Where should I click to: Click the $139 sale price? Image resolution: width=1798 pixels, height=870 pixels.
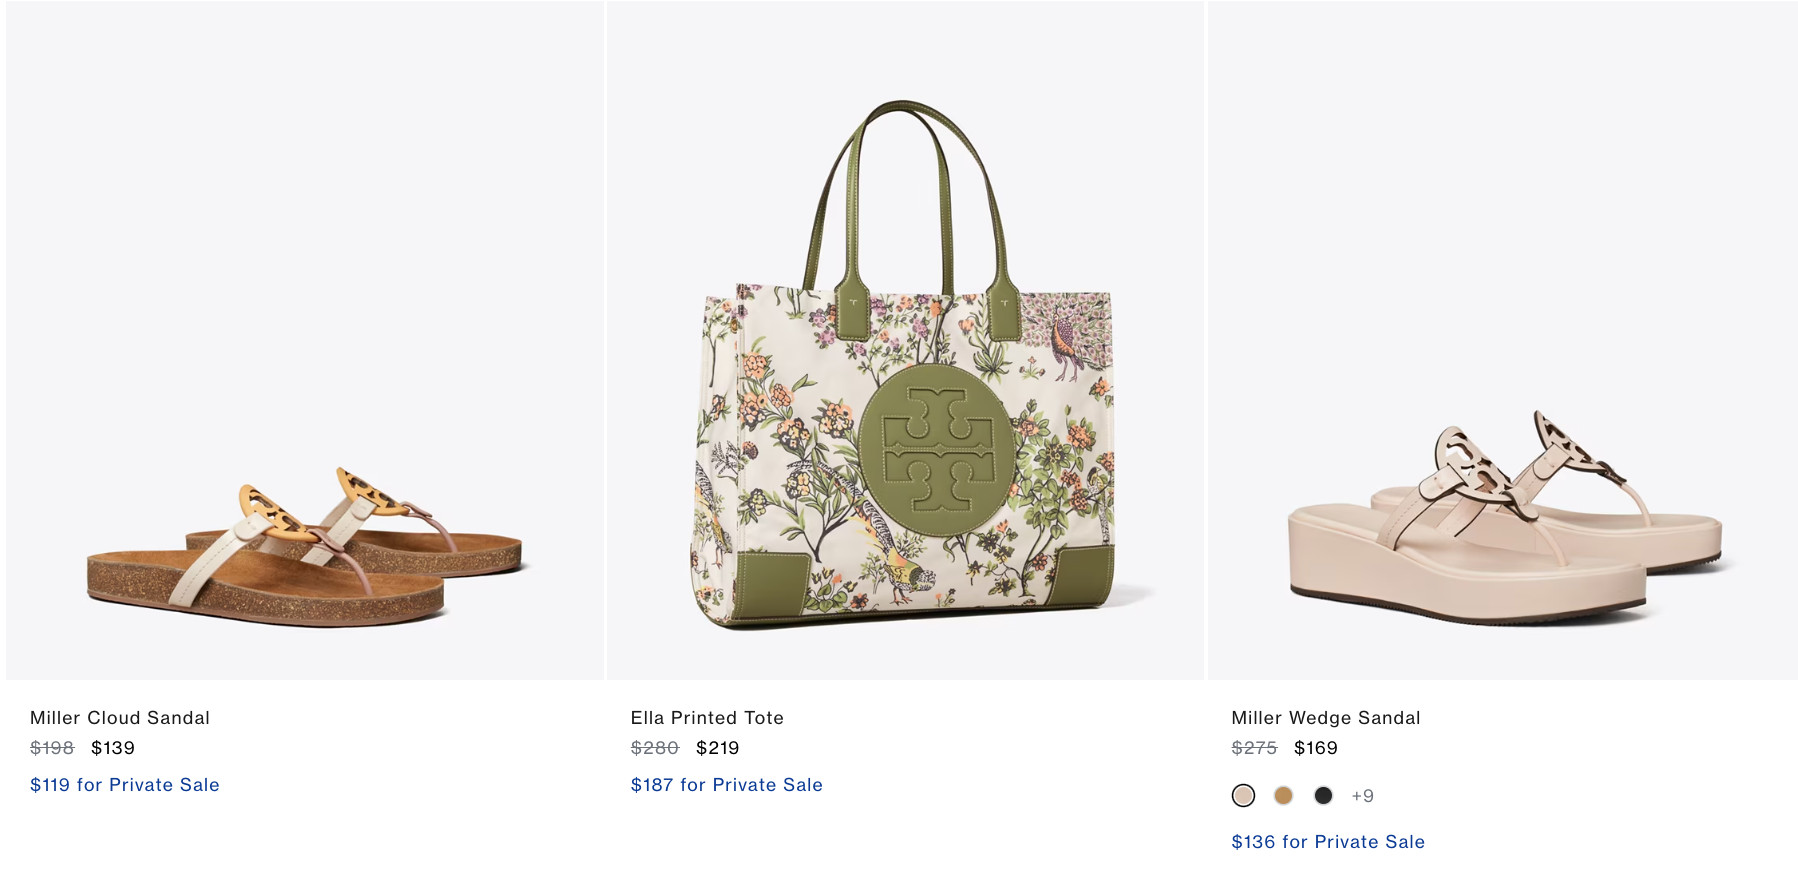coord(113,748)
